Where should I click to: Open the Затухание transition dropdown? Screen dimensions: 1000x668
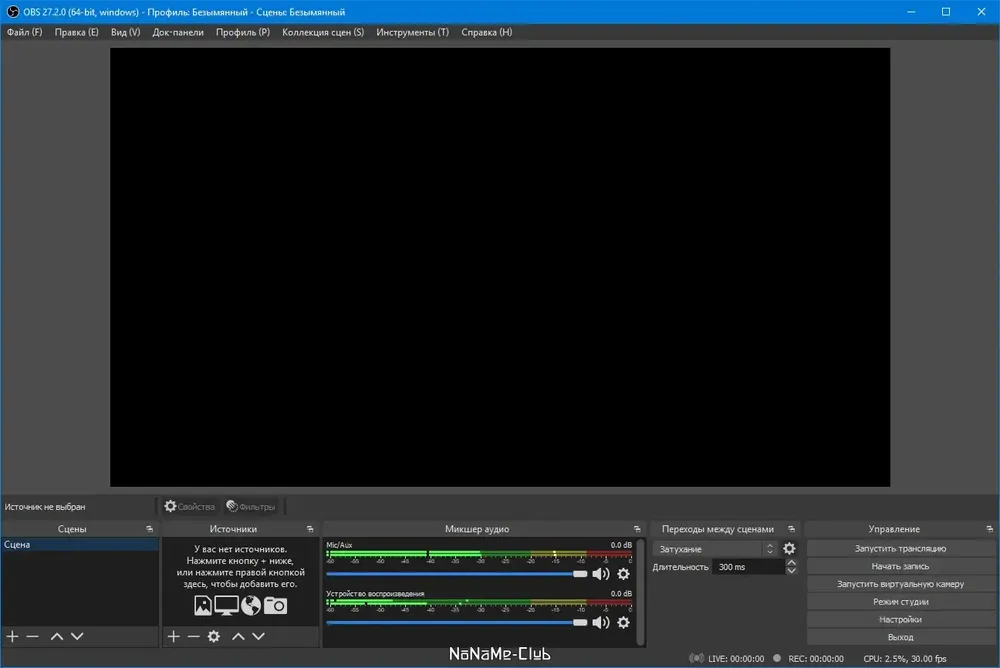click(715, 549)
